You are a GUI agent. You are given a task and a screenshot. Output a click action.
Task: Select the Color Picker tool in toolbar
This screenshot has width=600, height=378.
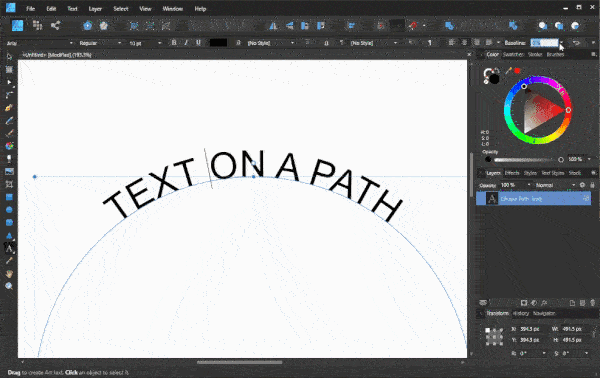9,261
